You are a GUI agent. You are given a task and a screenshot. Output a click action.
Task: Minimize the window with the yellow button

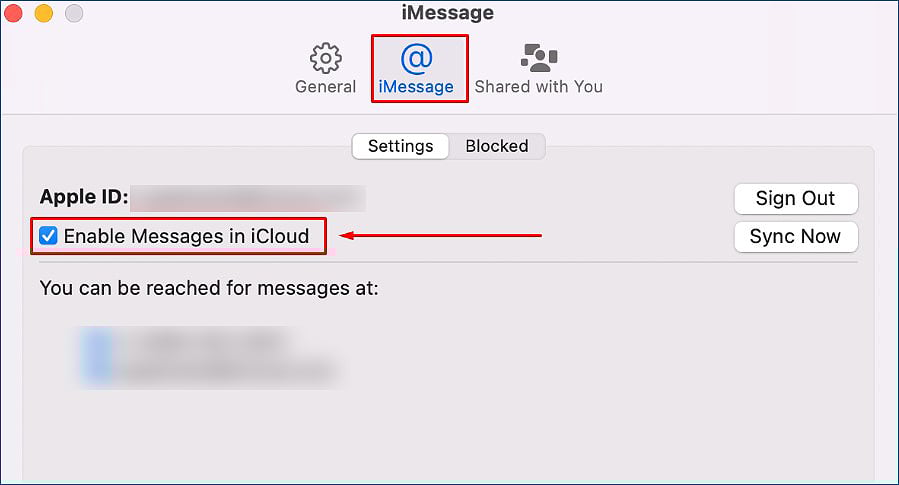pyautogui.click(x=44, y=13)
